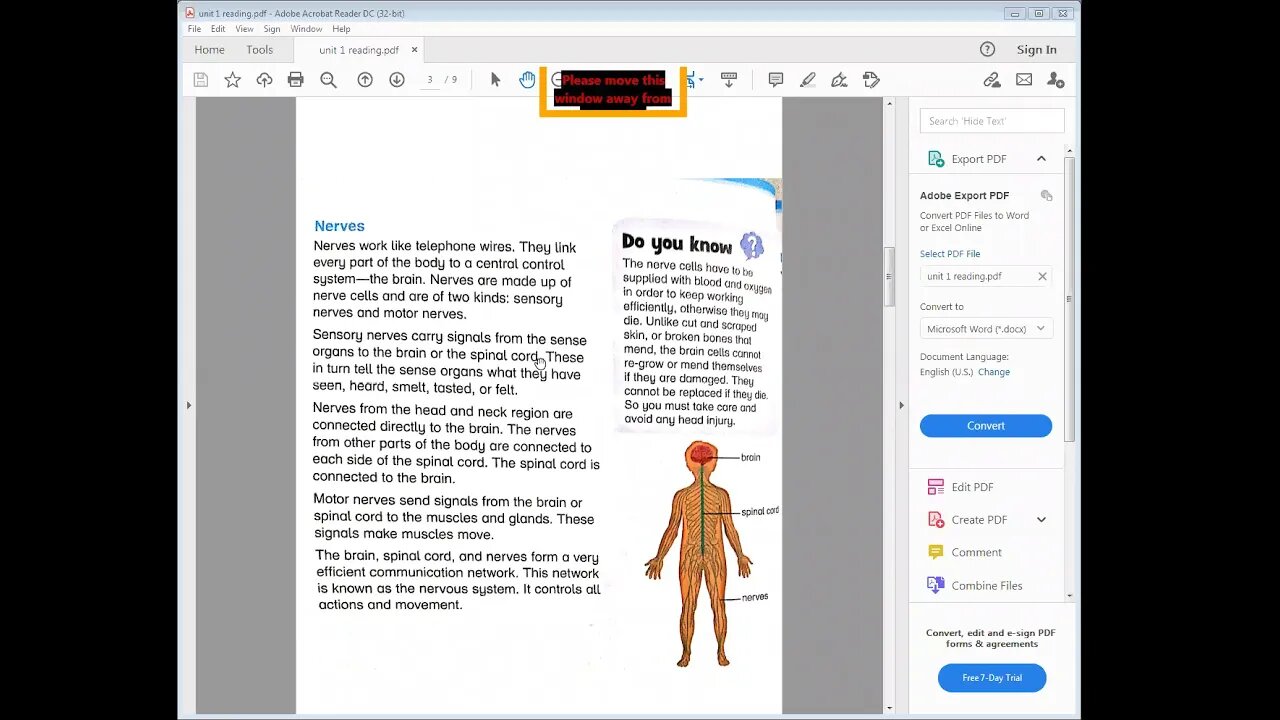The width and height of the screenshot is (1280, 720).
Task: Click the page number input field
Action: [x=430, y=80]
